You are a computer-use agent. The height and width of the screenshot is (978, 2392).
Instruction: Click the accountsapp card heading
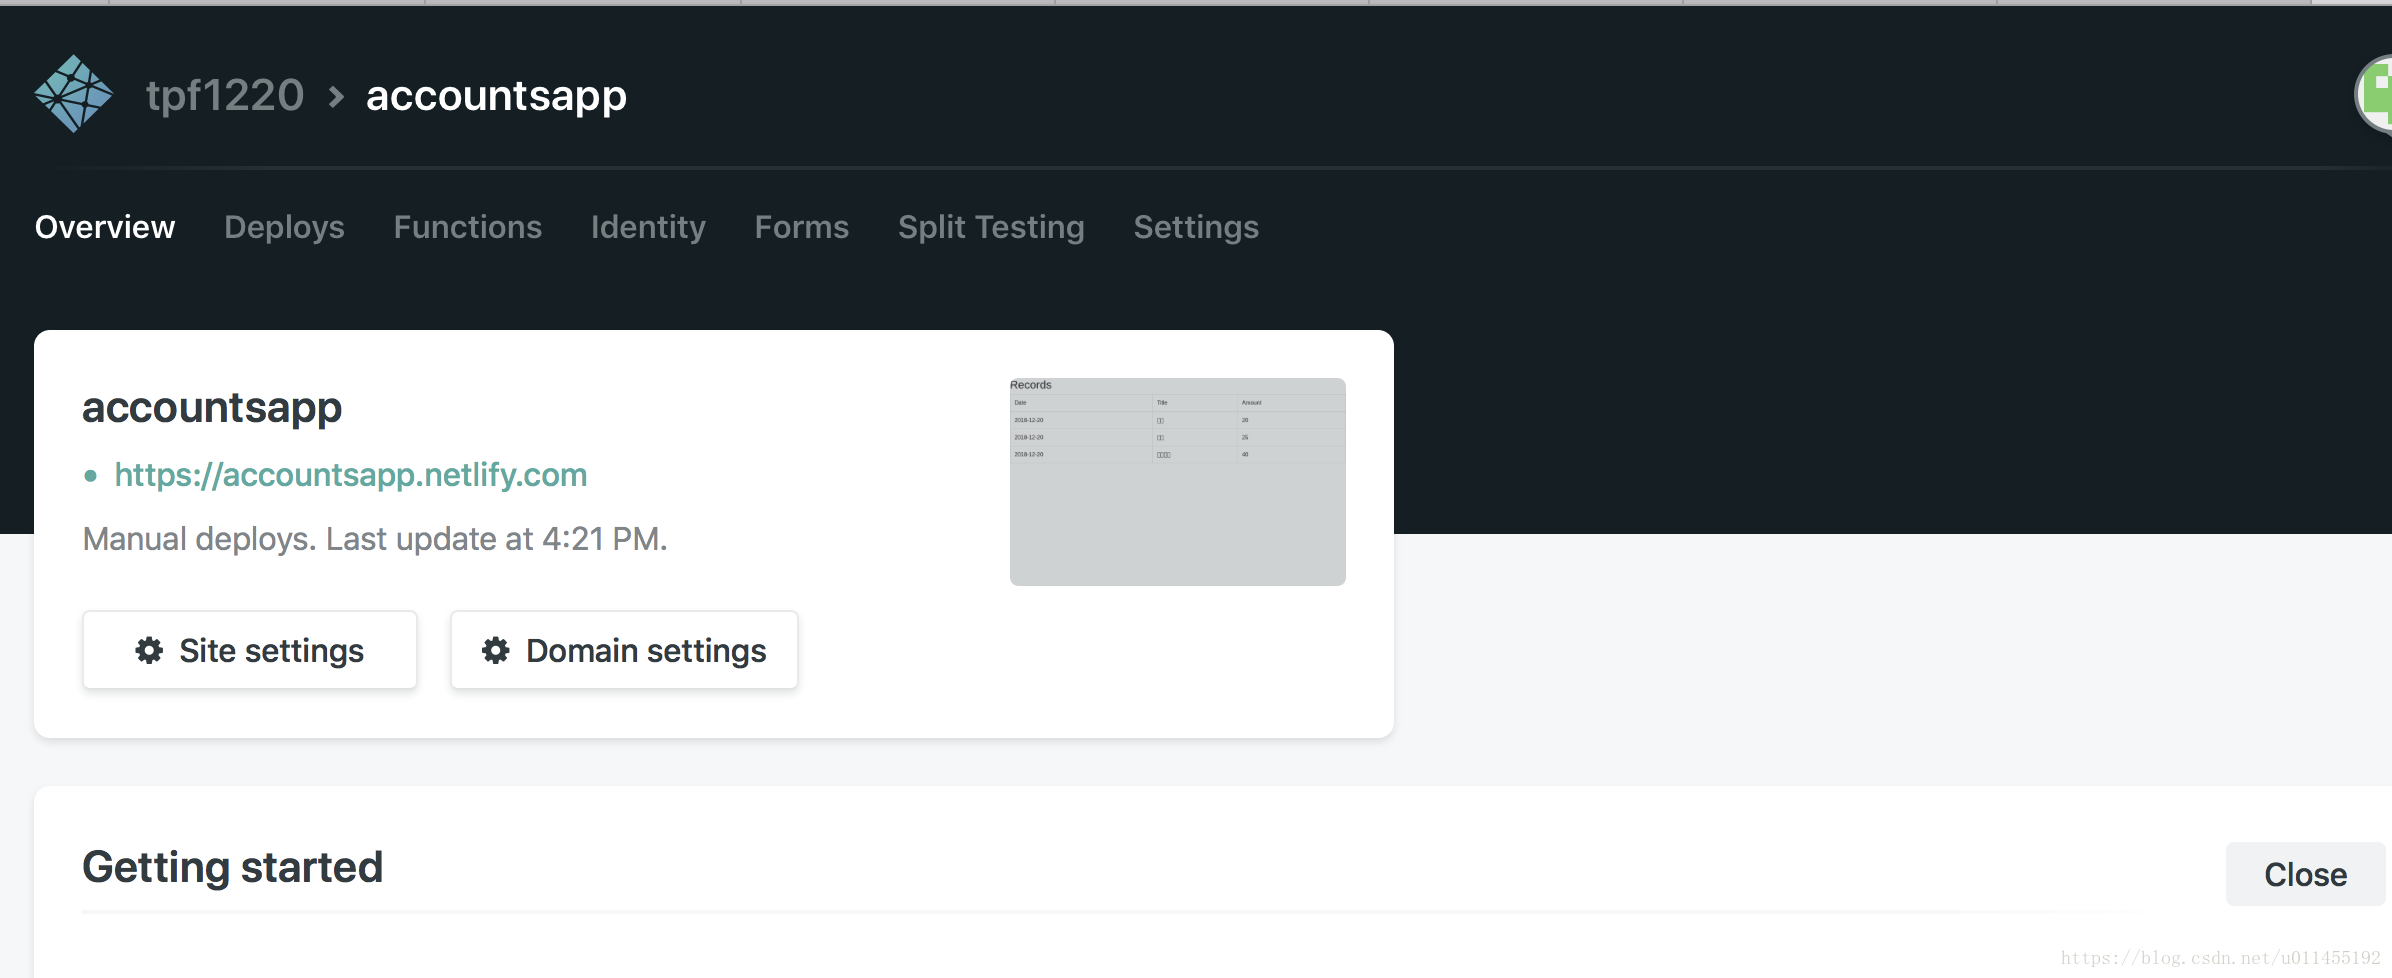click(x=212, y=408)
